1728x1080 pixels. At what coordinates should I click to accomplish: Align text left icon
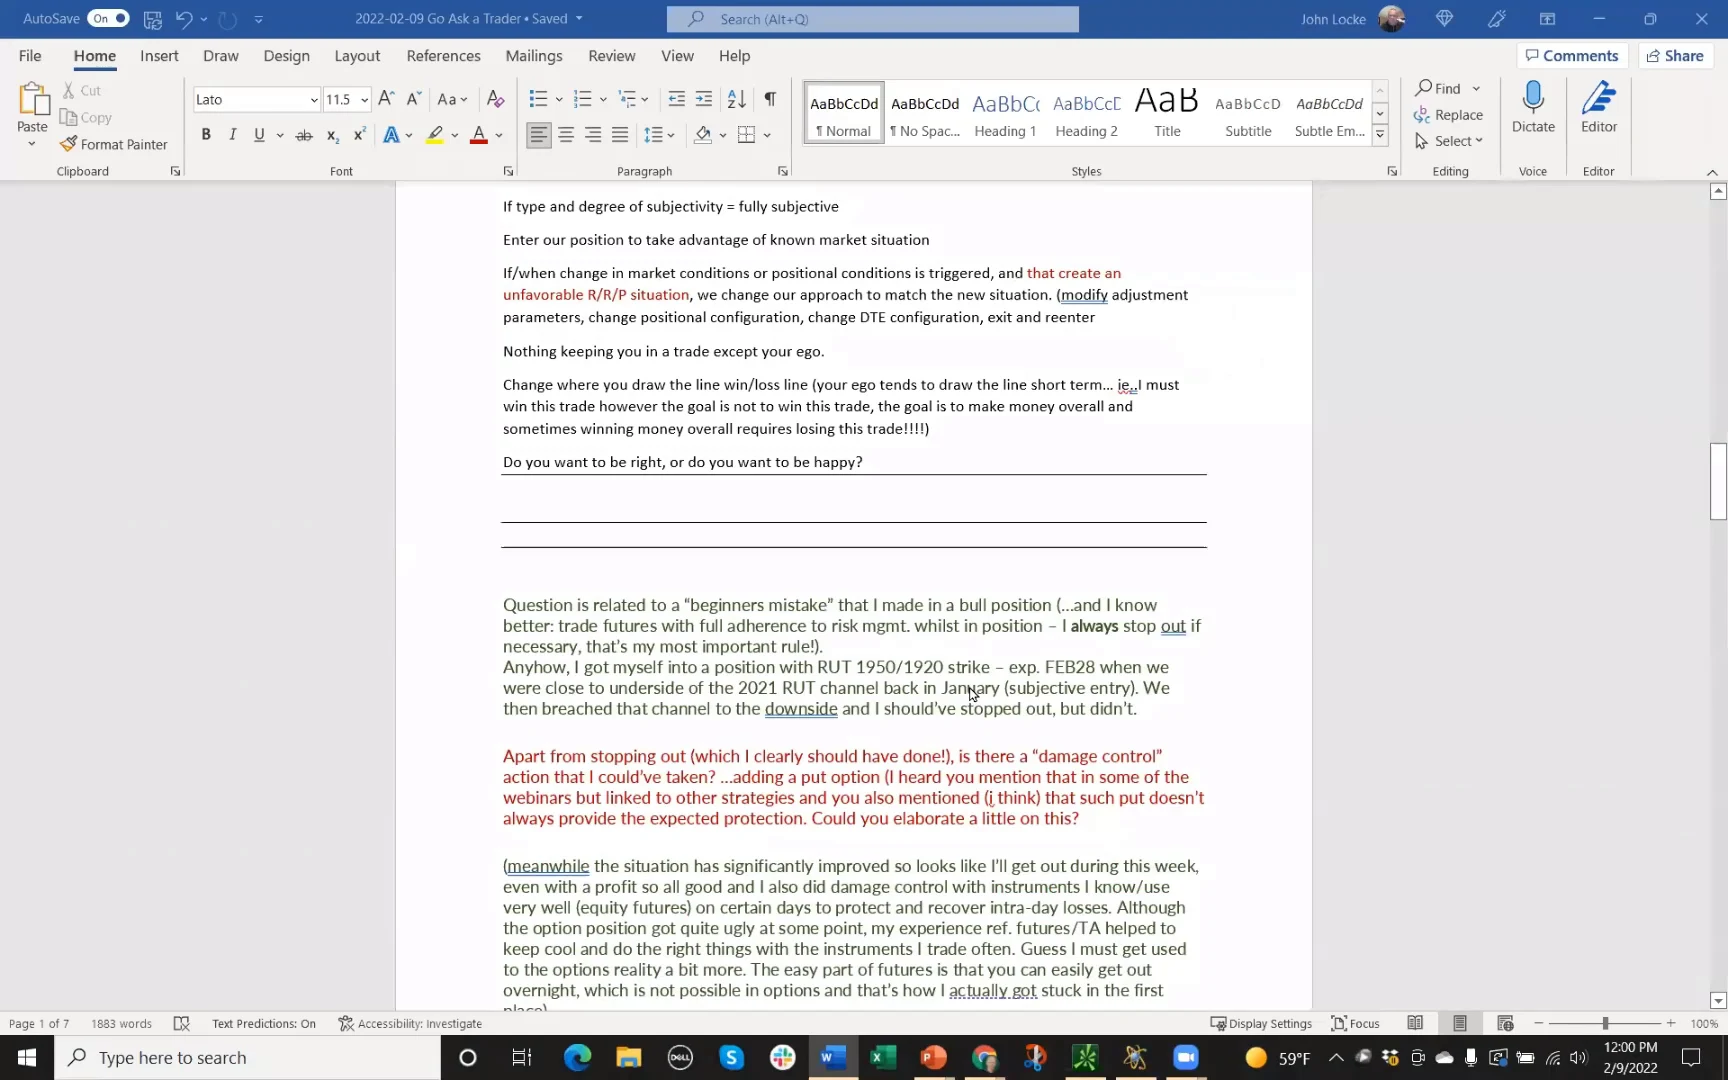coord(539,135)
